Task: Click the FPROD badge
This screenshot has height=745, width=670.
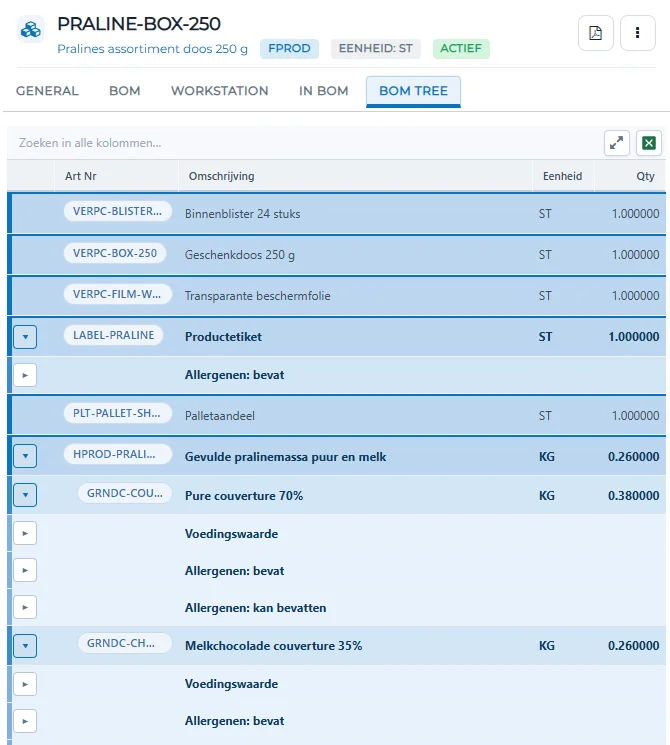Action: pyautogui.click(x=289, y=48)
